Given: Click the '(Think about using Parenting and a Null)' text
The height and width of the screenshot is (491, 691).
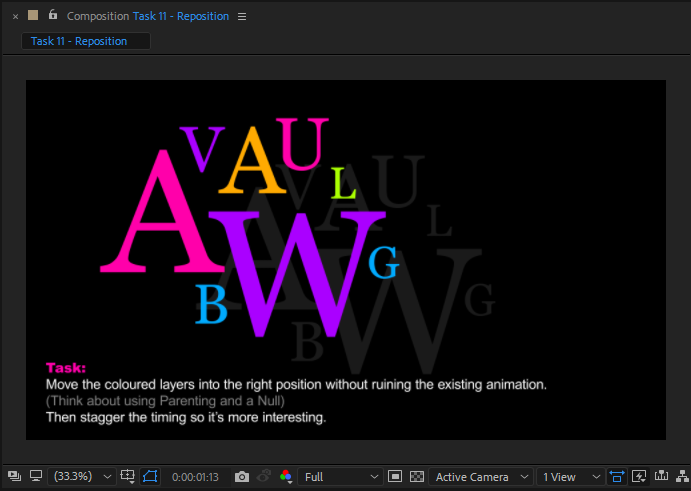Looking at the screenshot, I should pyautogui.click(x=165, y=401).
